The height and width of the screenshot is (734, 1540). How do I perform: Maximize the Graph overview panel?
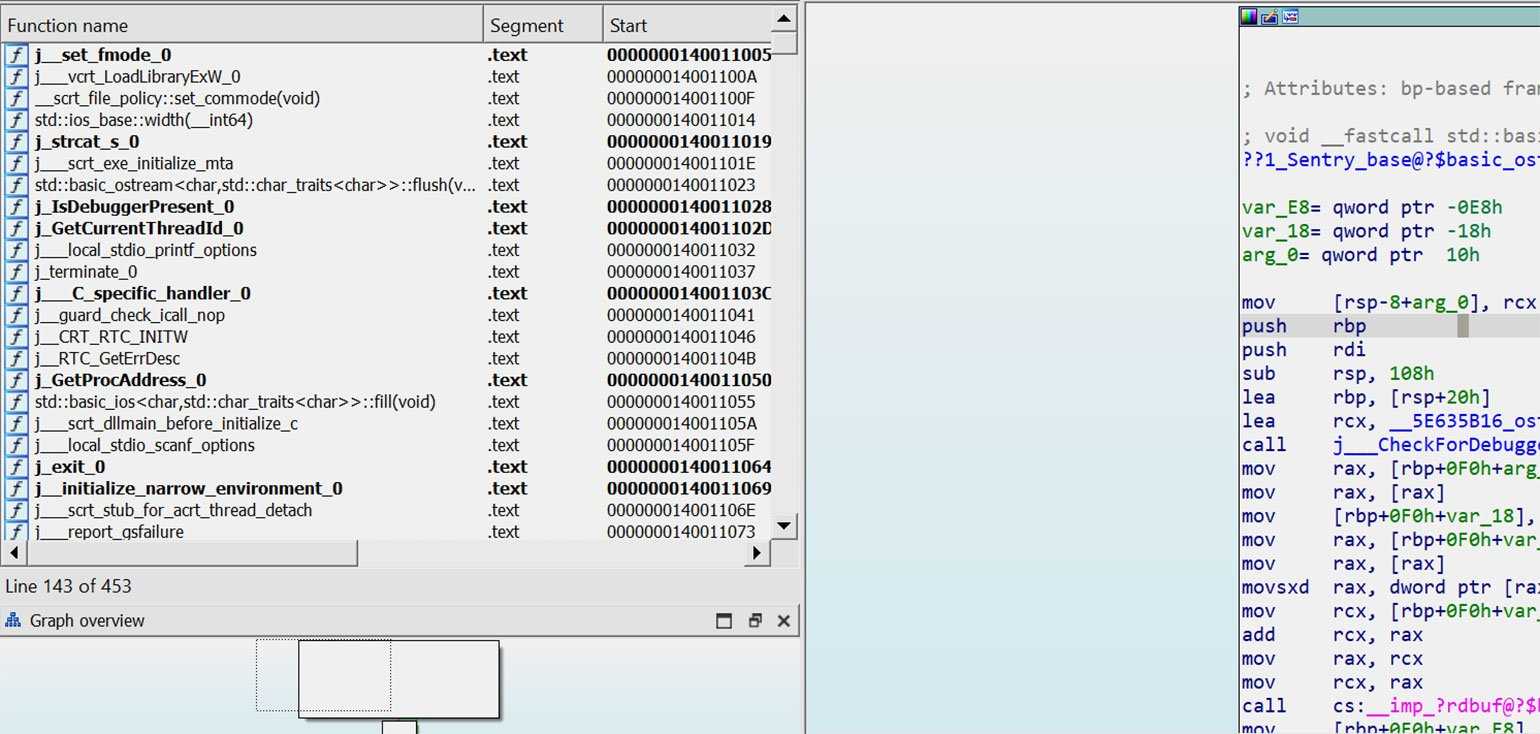(725, 621)
